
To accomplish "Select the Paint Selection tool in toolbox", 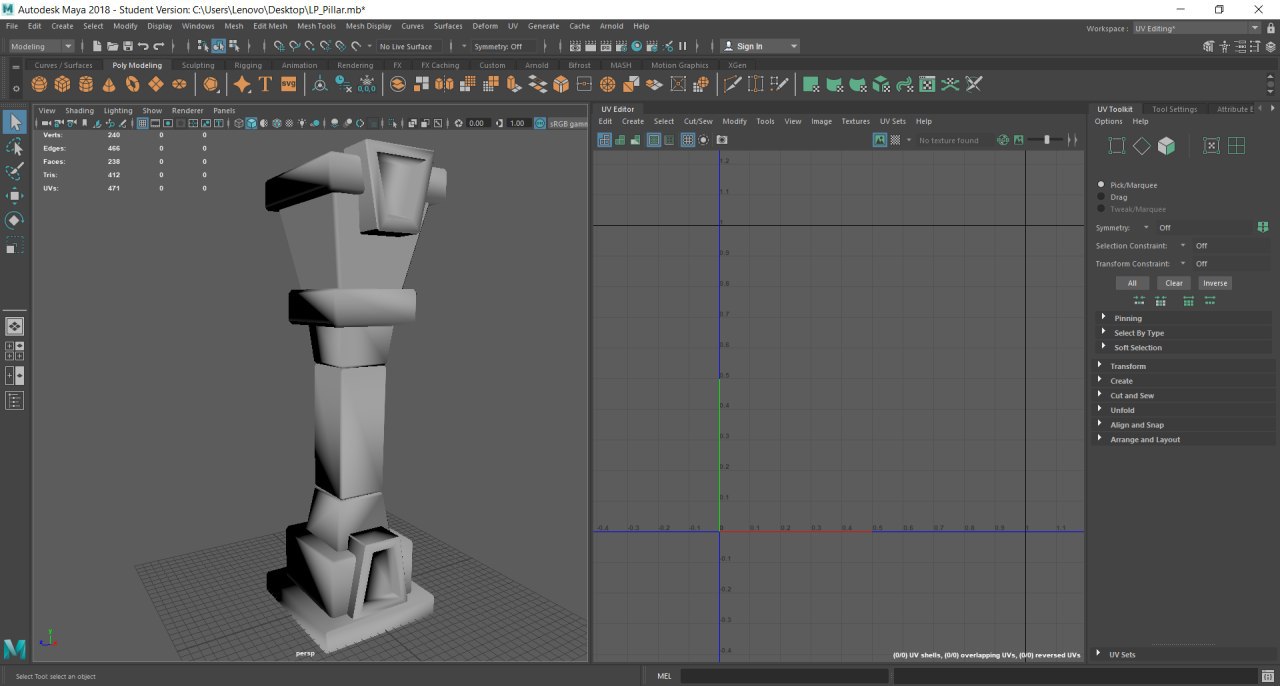I will pos(15,171).
